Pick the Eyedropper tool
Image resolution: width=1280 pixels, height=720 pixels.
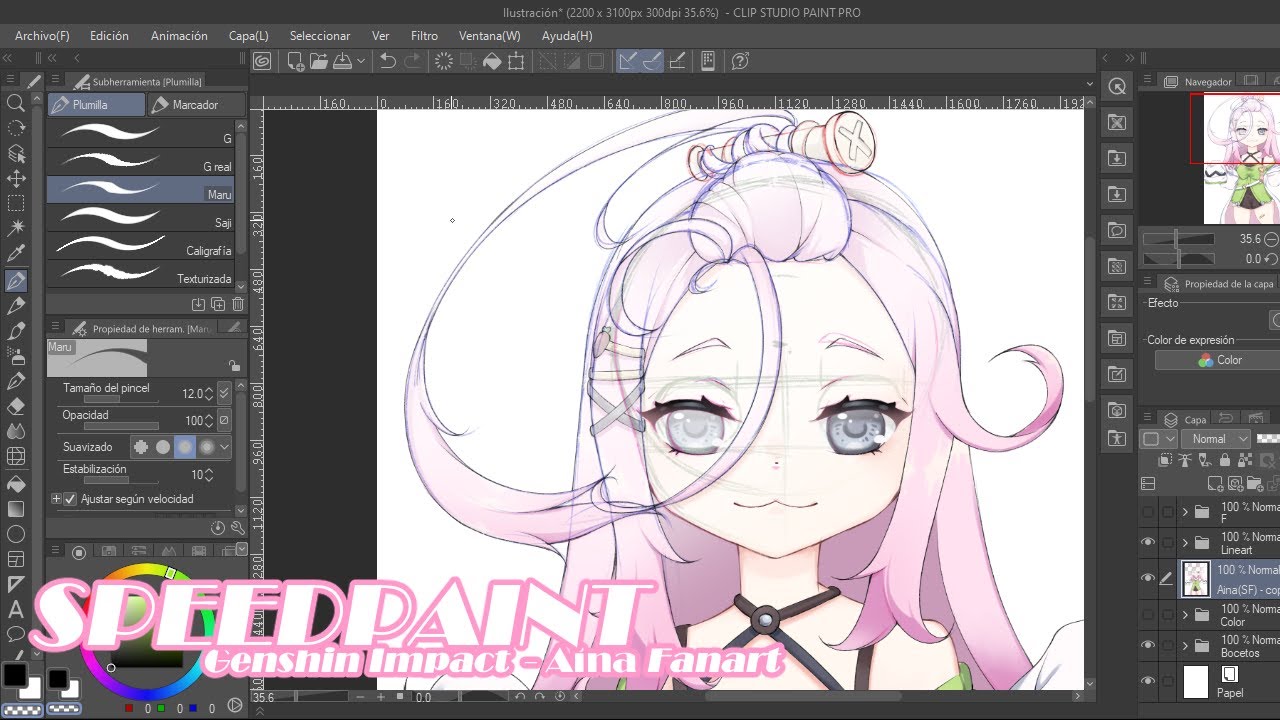[x=16, y=254]
